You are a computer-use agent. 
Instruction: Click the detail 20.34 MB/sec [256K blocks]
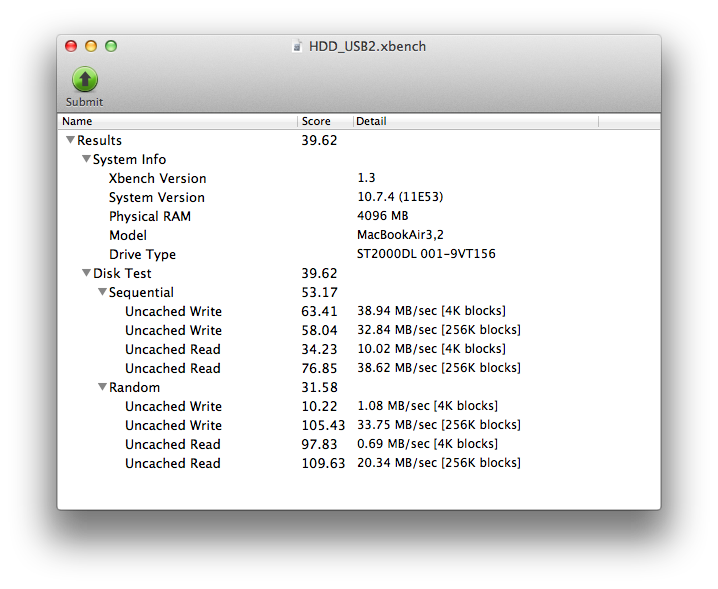click(x=439, y=463)
